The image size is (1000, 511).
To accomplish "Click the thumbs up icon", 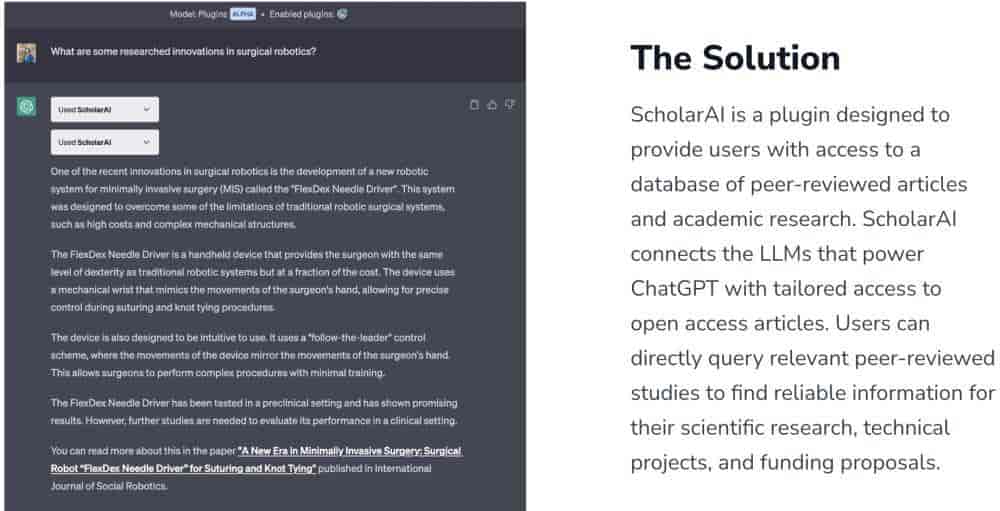I will (492, 105).
